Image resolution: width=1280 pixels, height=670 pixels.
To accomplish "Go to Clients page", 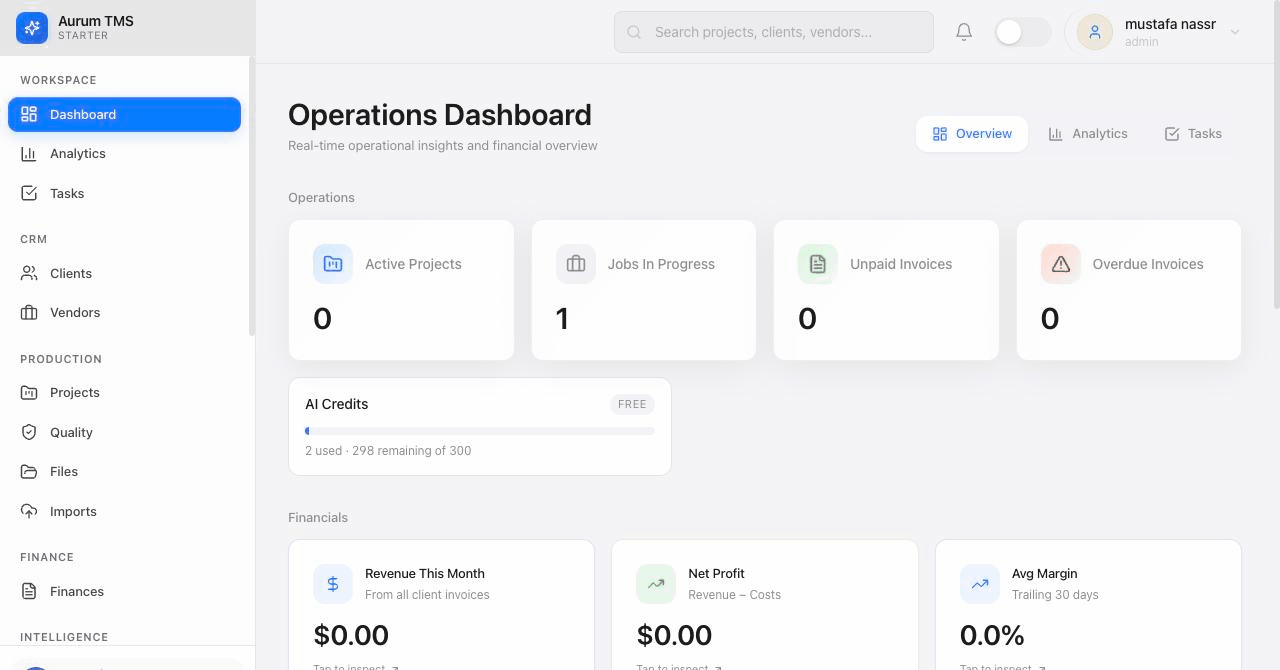I will click(124, 273).
